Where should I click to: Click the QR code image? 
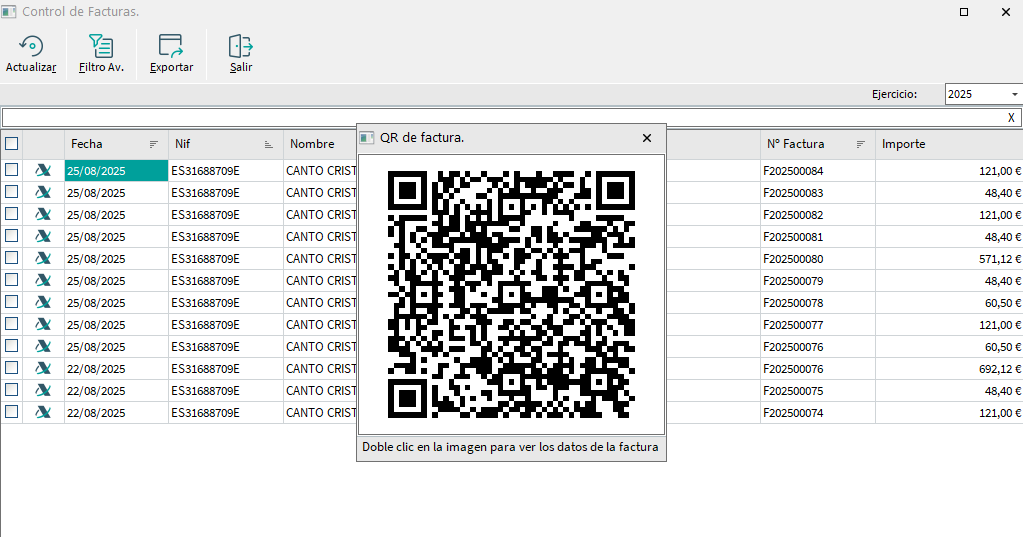511,294
